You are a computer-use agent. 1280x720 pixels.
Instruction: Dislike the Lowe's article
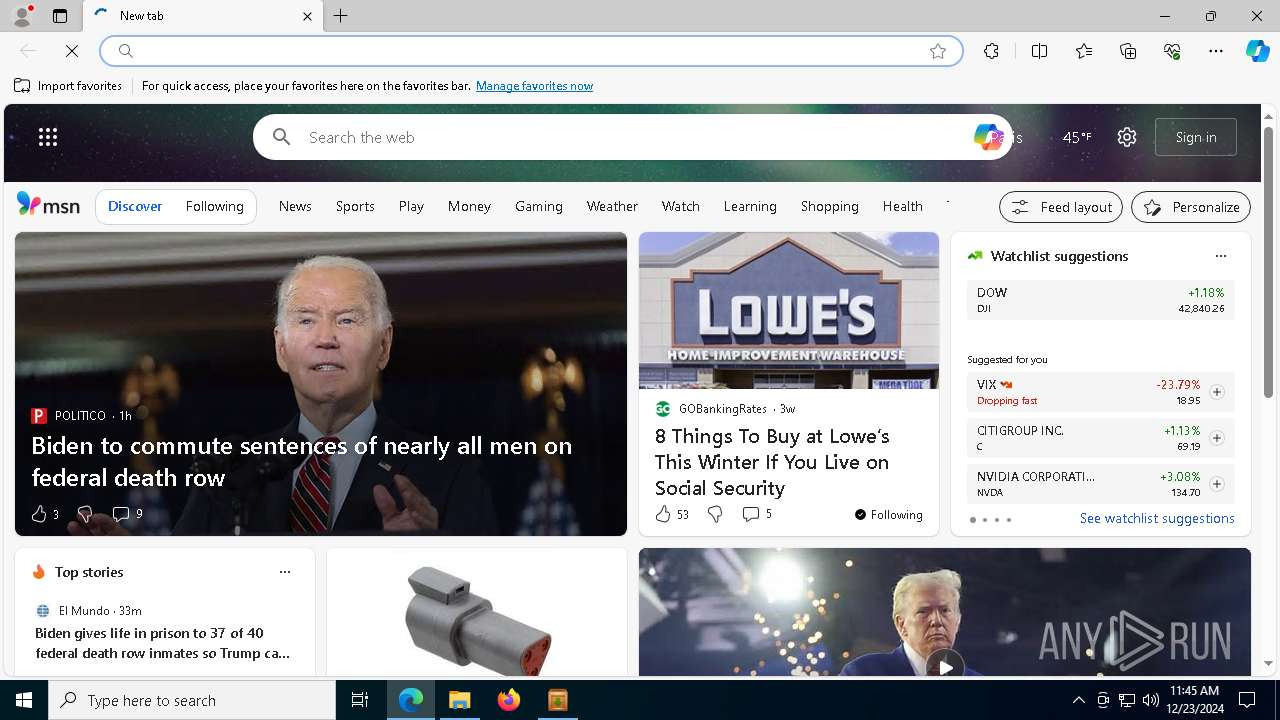click(715, 514)
